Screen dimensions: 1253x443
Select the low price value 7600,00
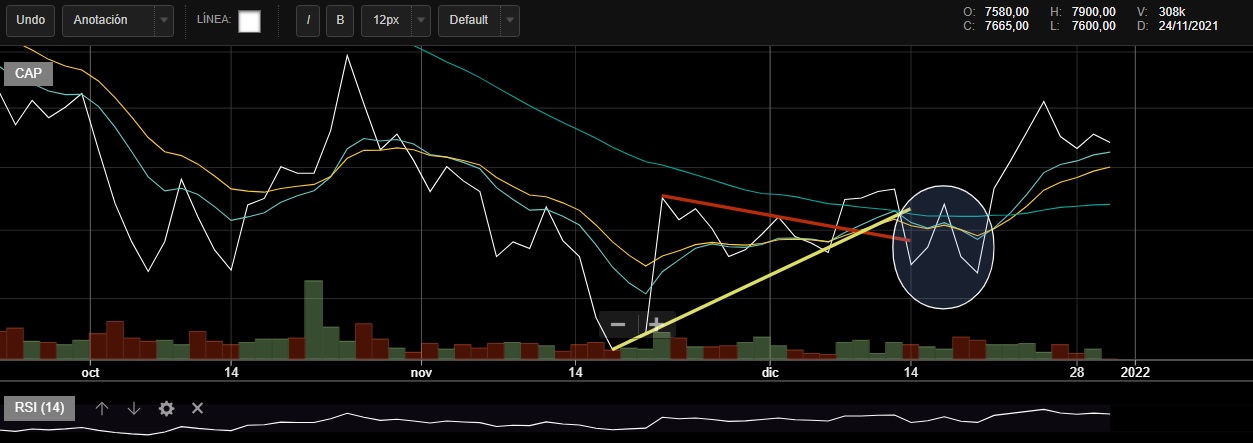pyautogui.click(x=1094, y=26)
